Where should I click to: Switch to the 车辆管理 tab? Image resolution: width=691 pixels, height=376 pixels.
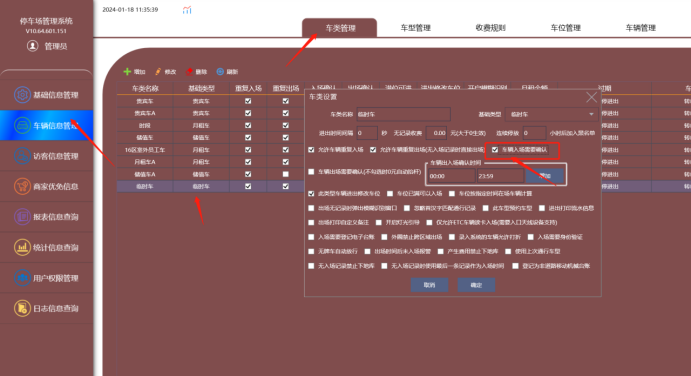point(641,28)
